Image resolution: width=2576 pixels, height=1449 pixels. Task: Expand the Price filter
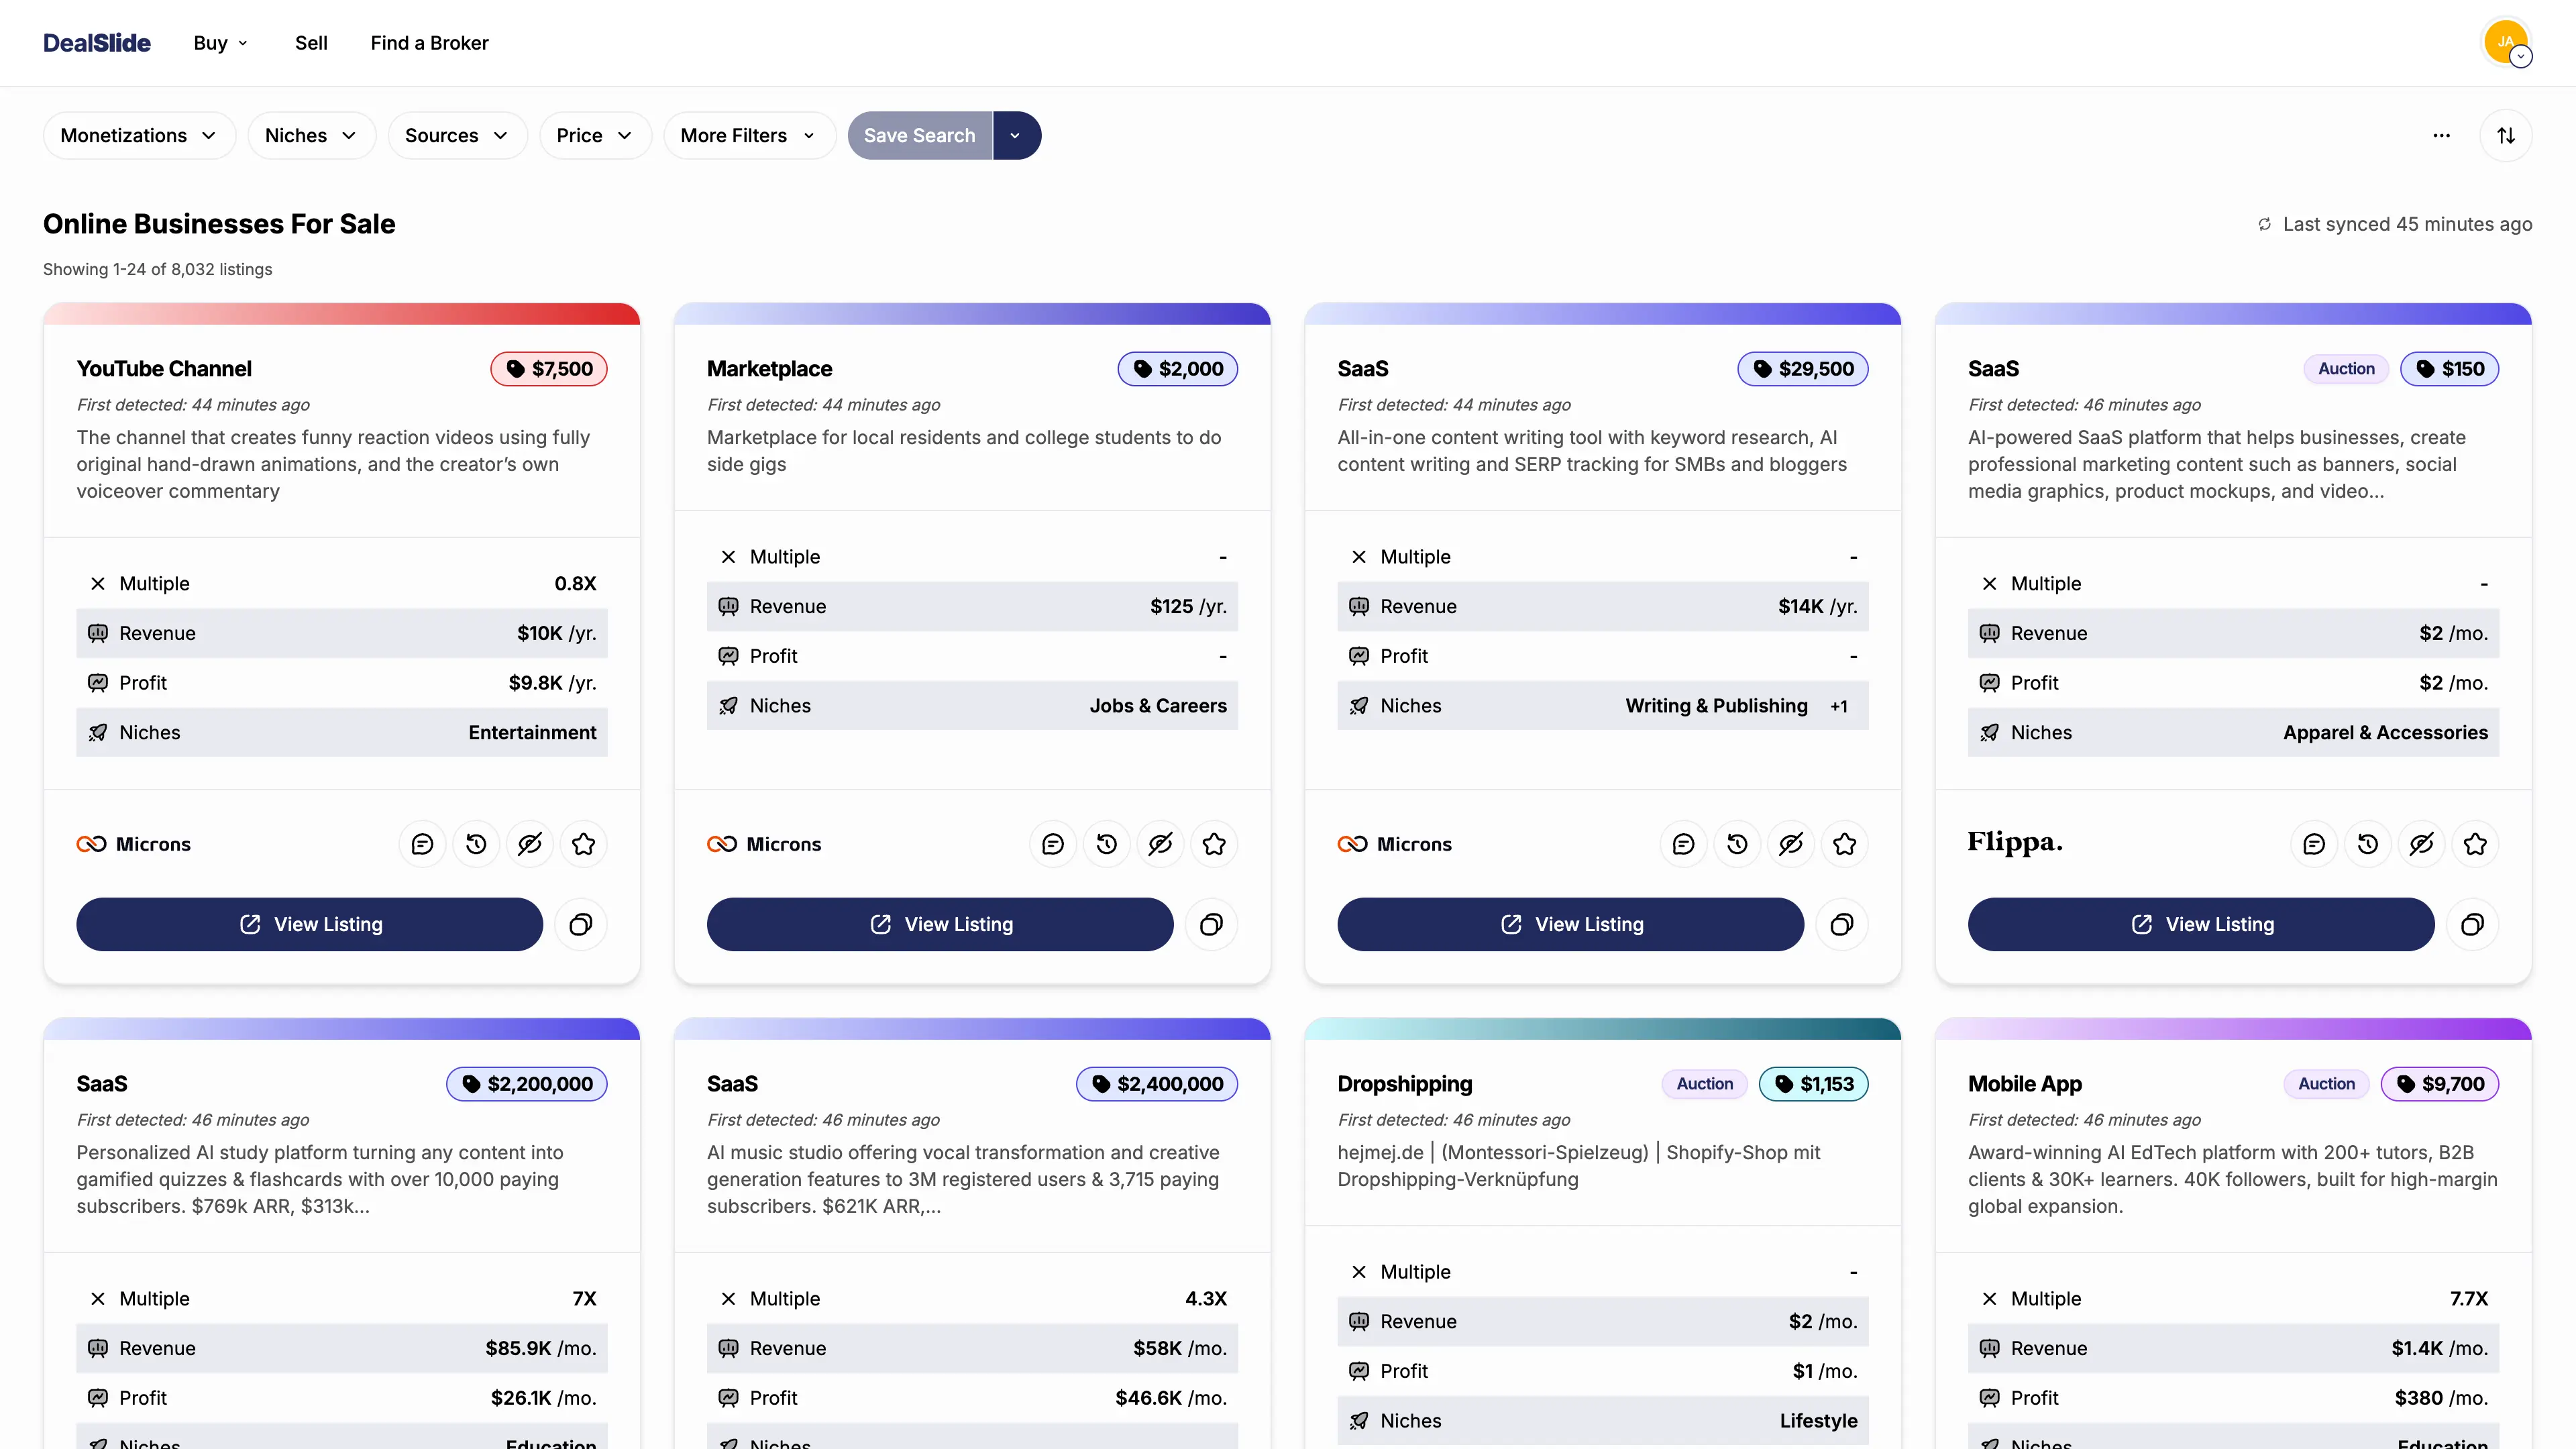(x=594, y=135)
